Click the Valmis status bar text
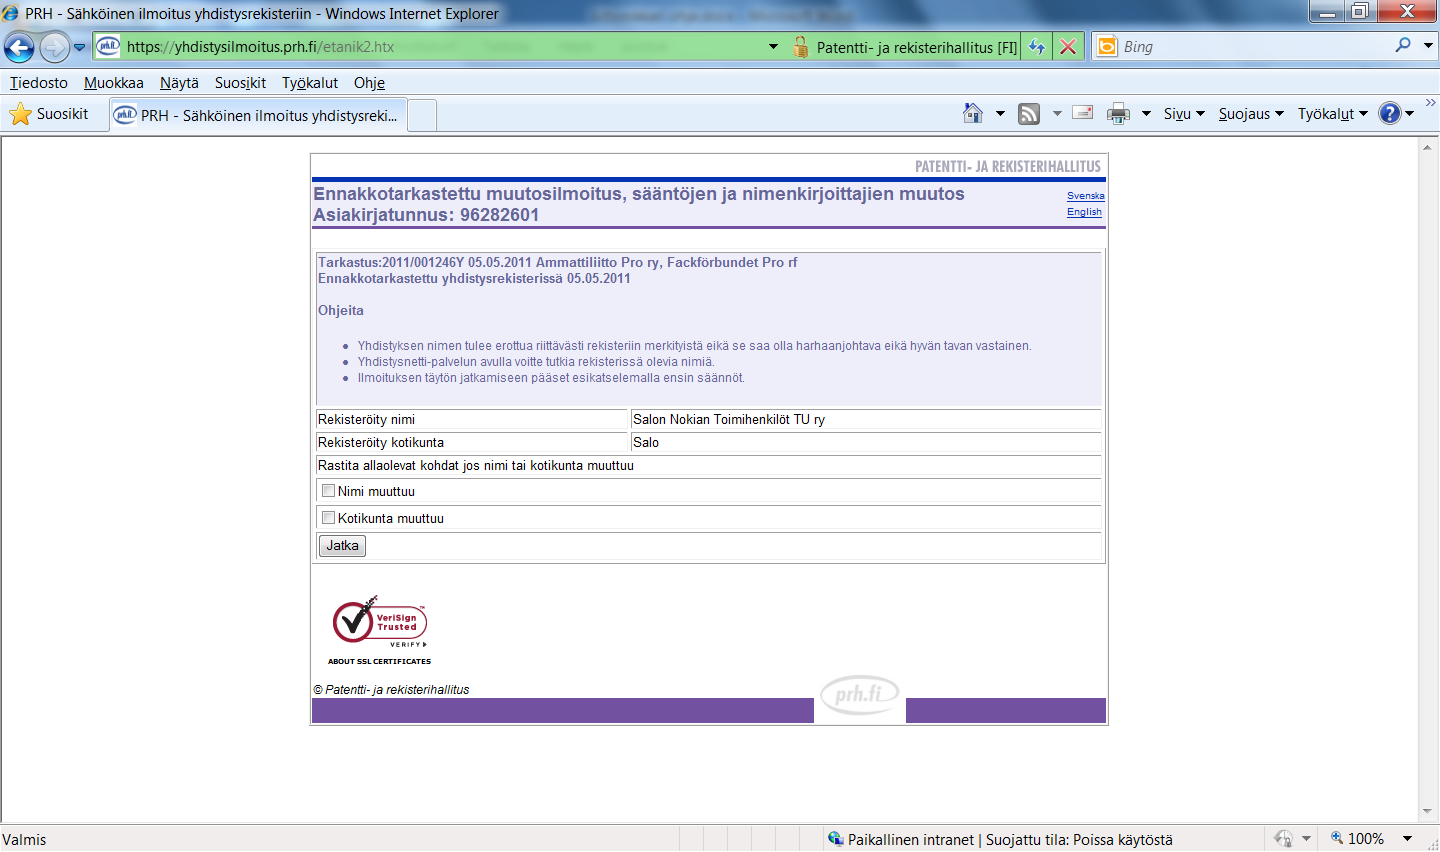This screenshot has width=1440, height=852. (24, 840)
